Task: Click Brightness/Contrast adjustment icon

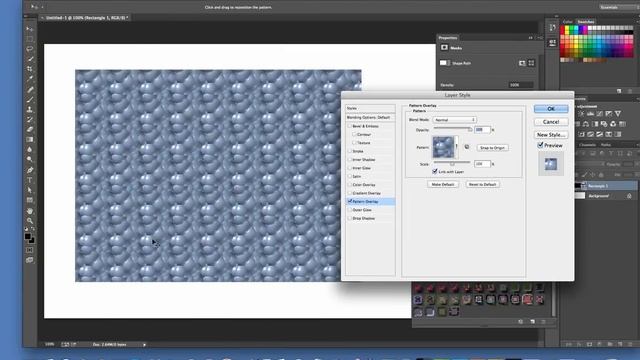Action: point(581,113)
